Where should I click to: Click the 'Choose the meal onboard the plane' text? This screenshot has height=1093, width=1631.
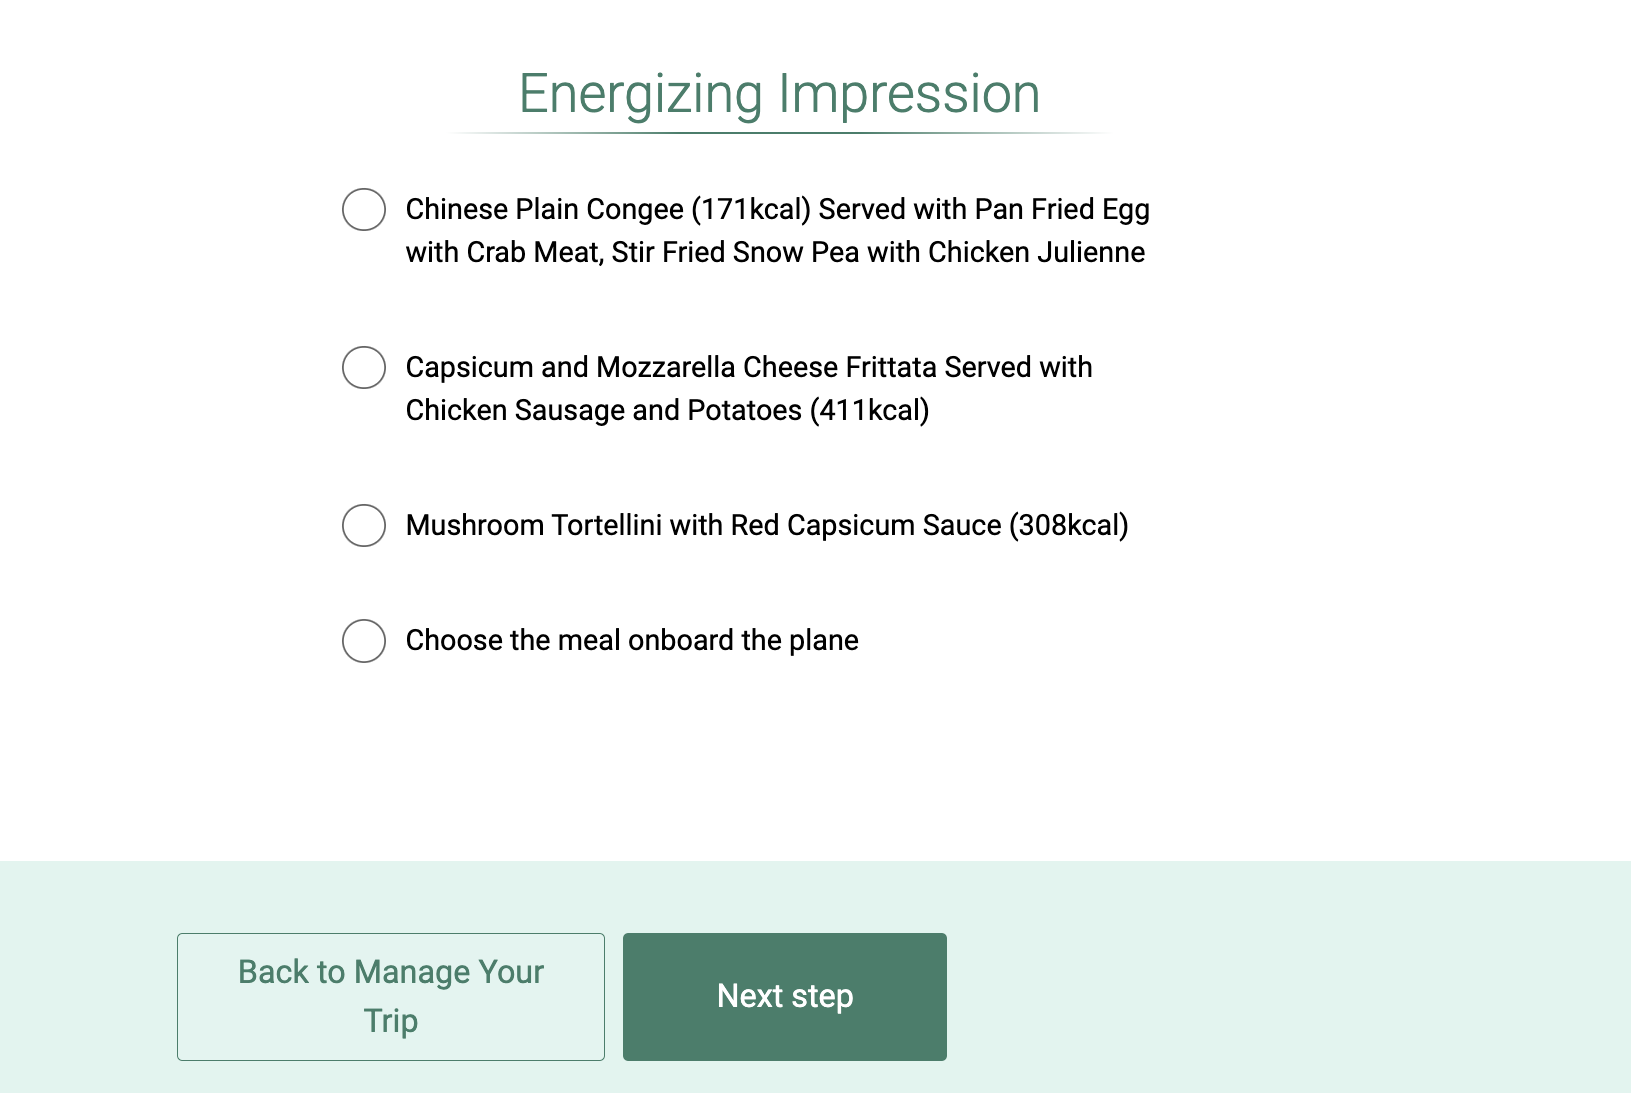(632, 640)
